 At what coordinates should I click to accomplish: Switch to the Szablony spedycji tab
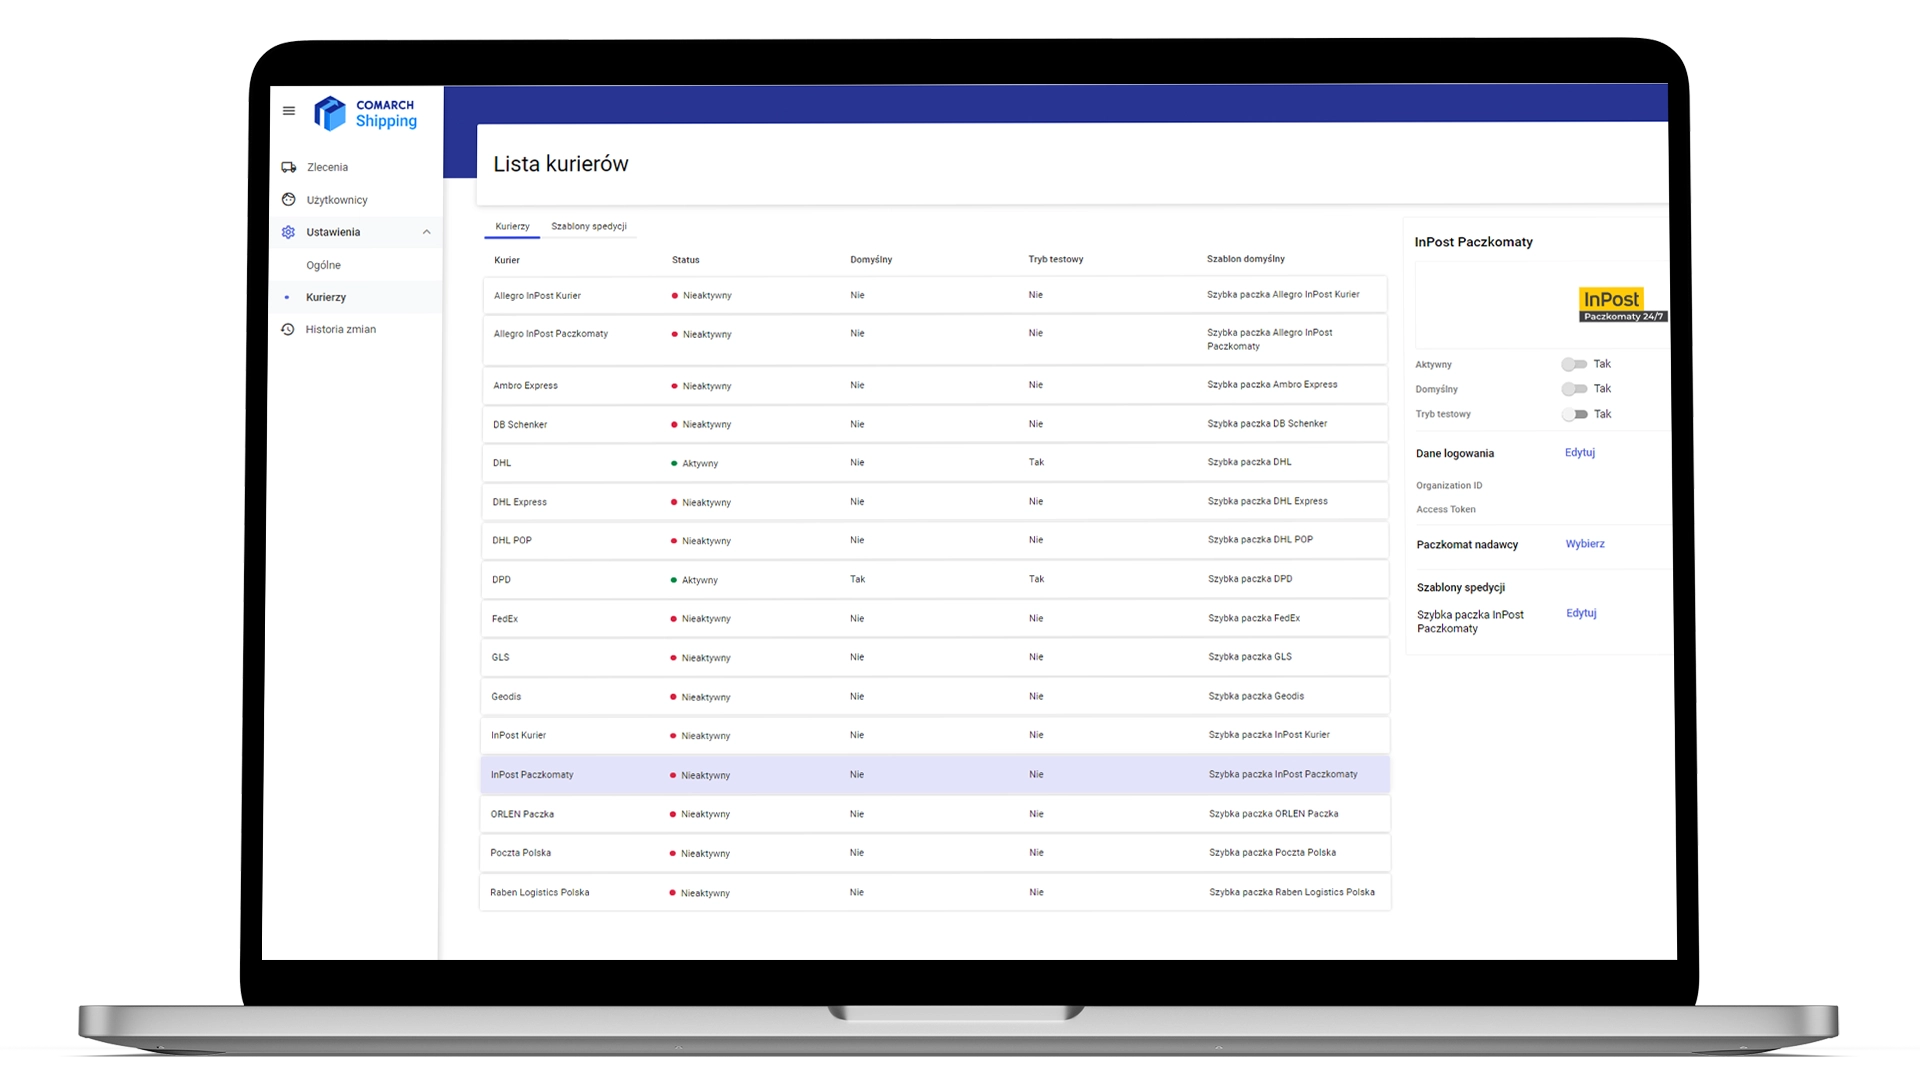click(589, 226)
